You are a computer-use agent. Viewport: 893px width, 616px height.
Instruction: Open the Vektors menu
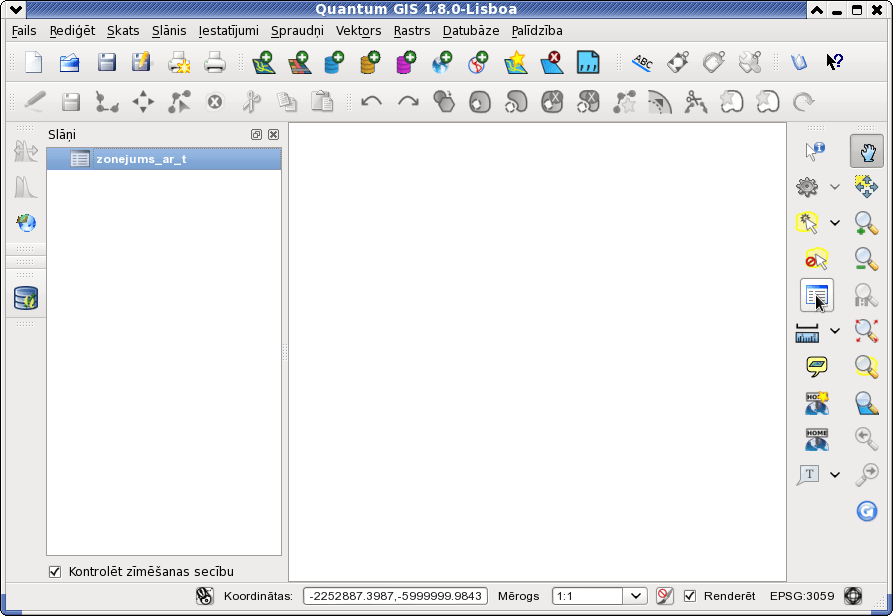point(358,31)
